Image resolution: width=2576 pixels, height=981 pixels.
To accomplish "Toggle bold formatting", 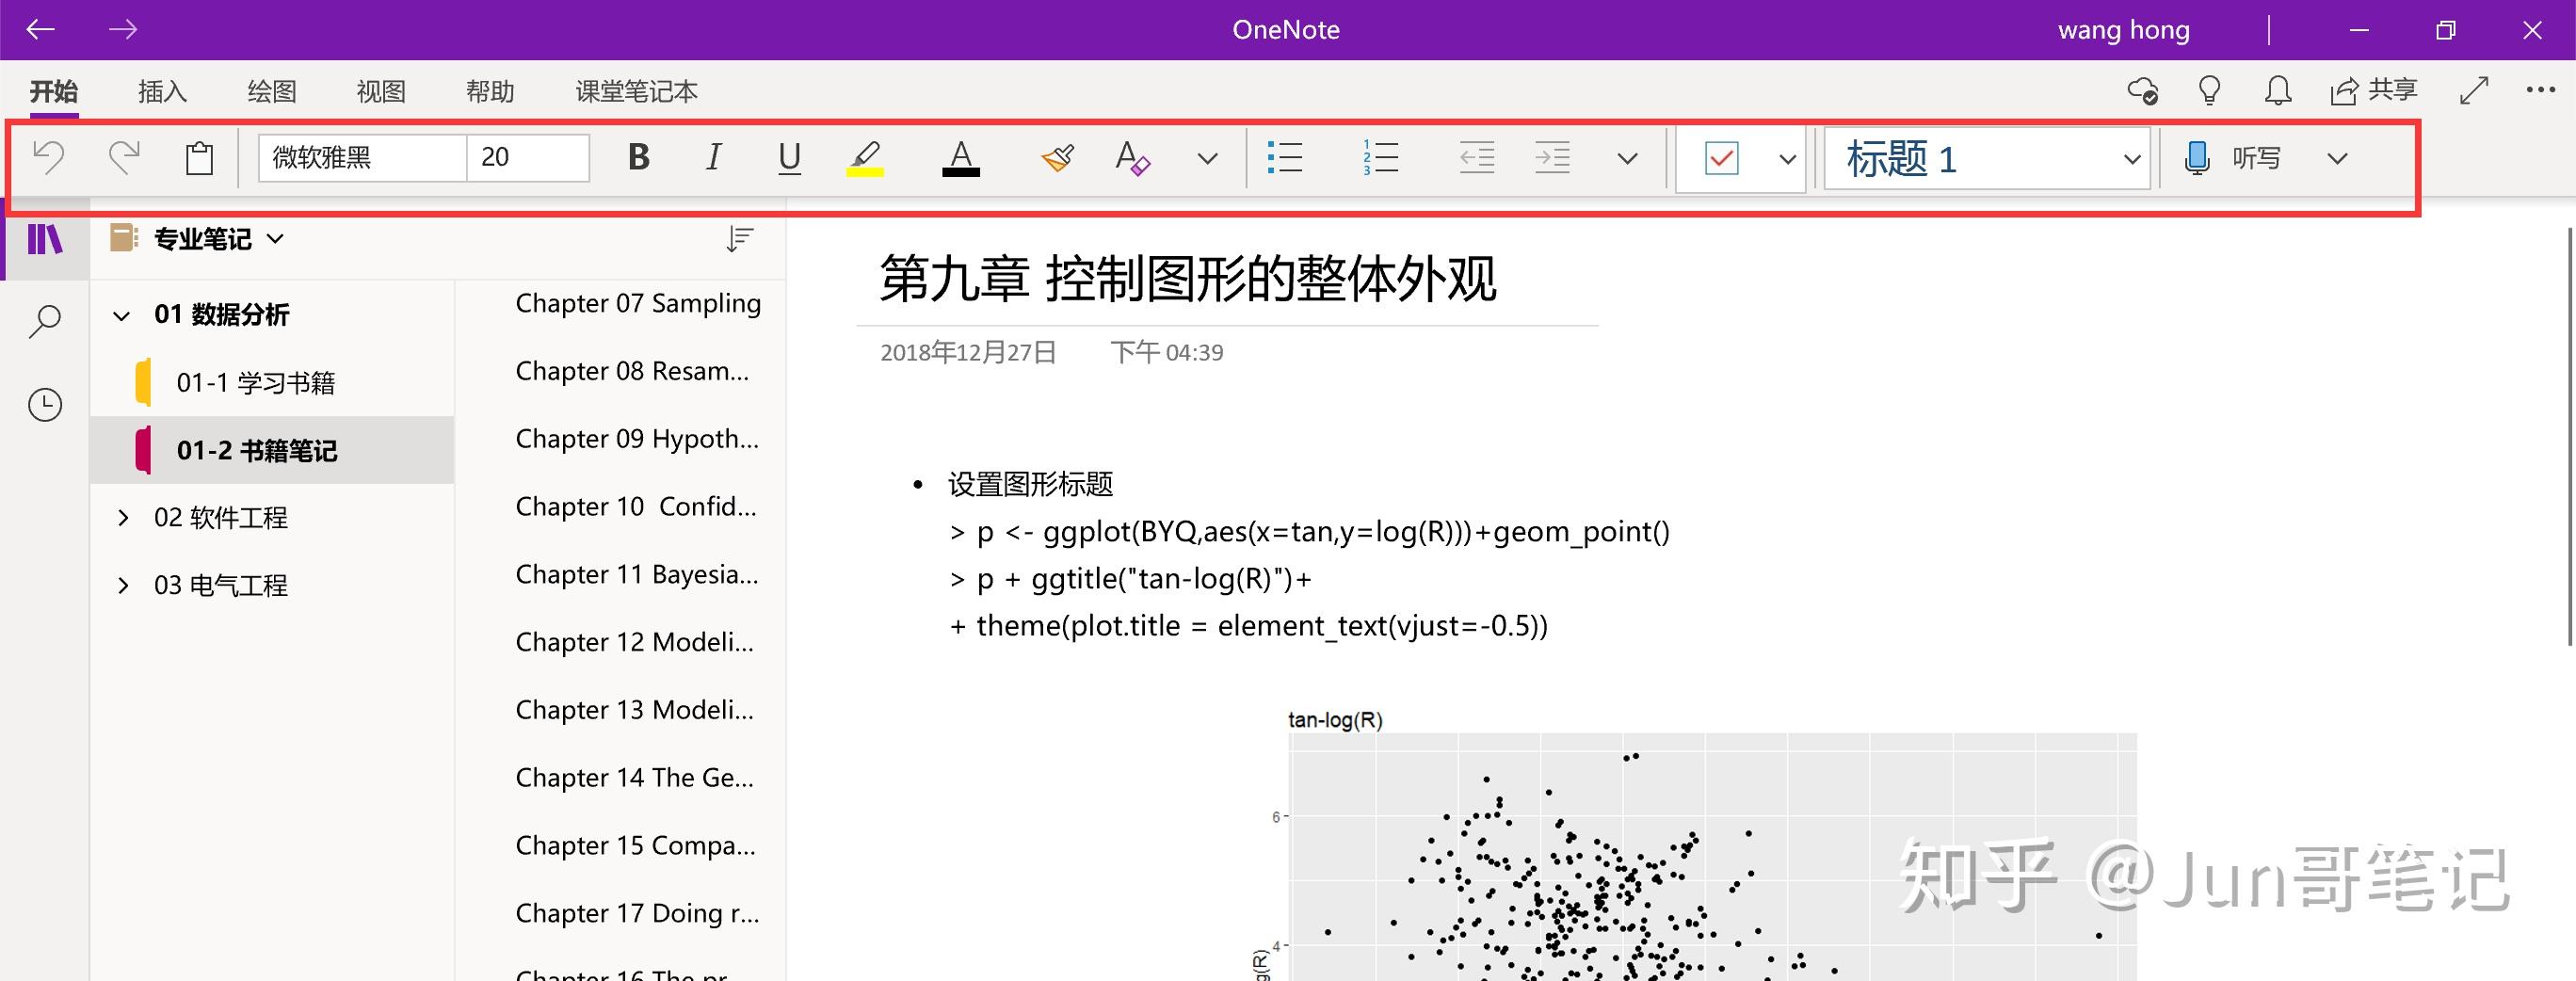I will pyautogui.click(x=639, y=157).
